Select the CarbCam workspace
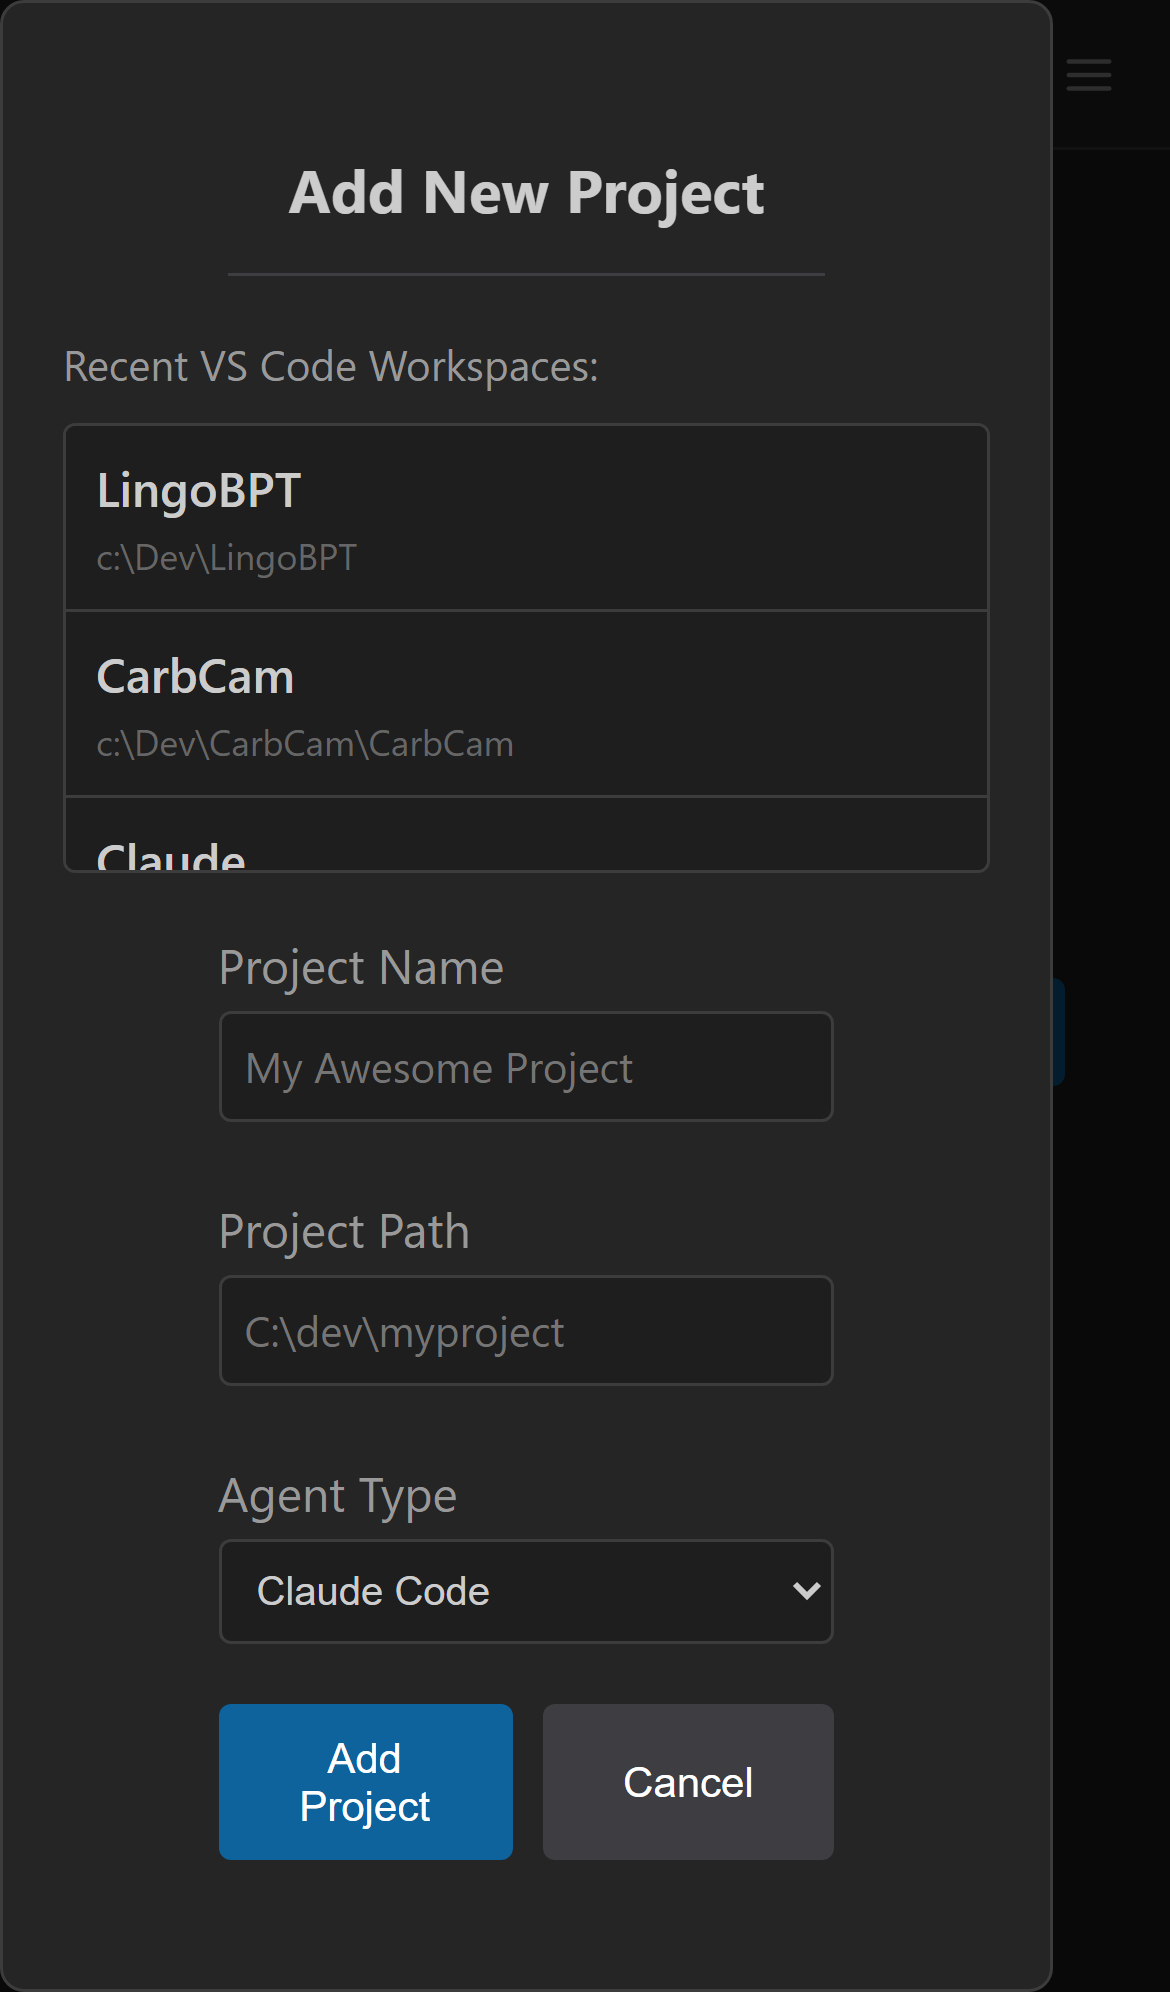The width and height of the screenshot is (1170, 1992). pos(526,703)
